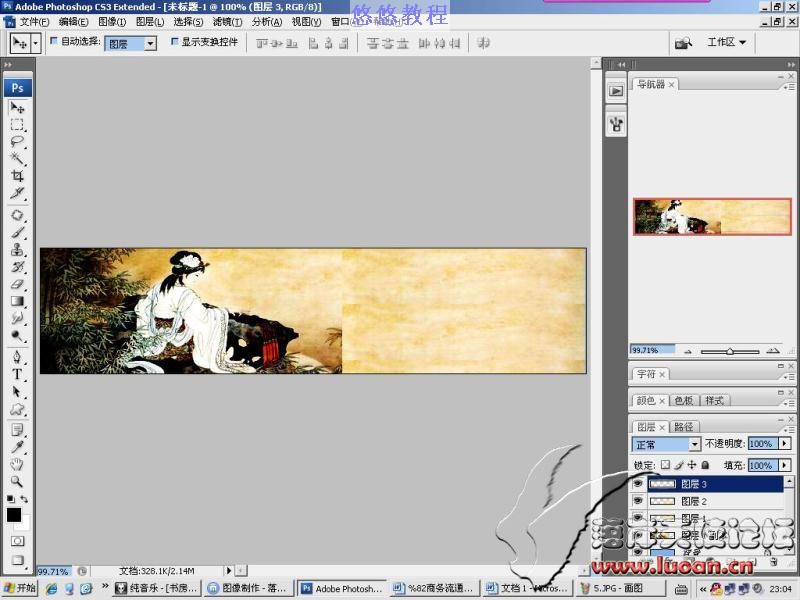Open the 工作区 workspace dropdown
This screenshot has width=800, height=600.
(x=727, y=42)
